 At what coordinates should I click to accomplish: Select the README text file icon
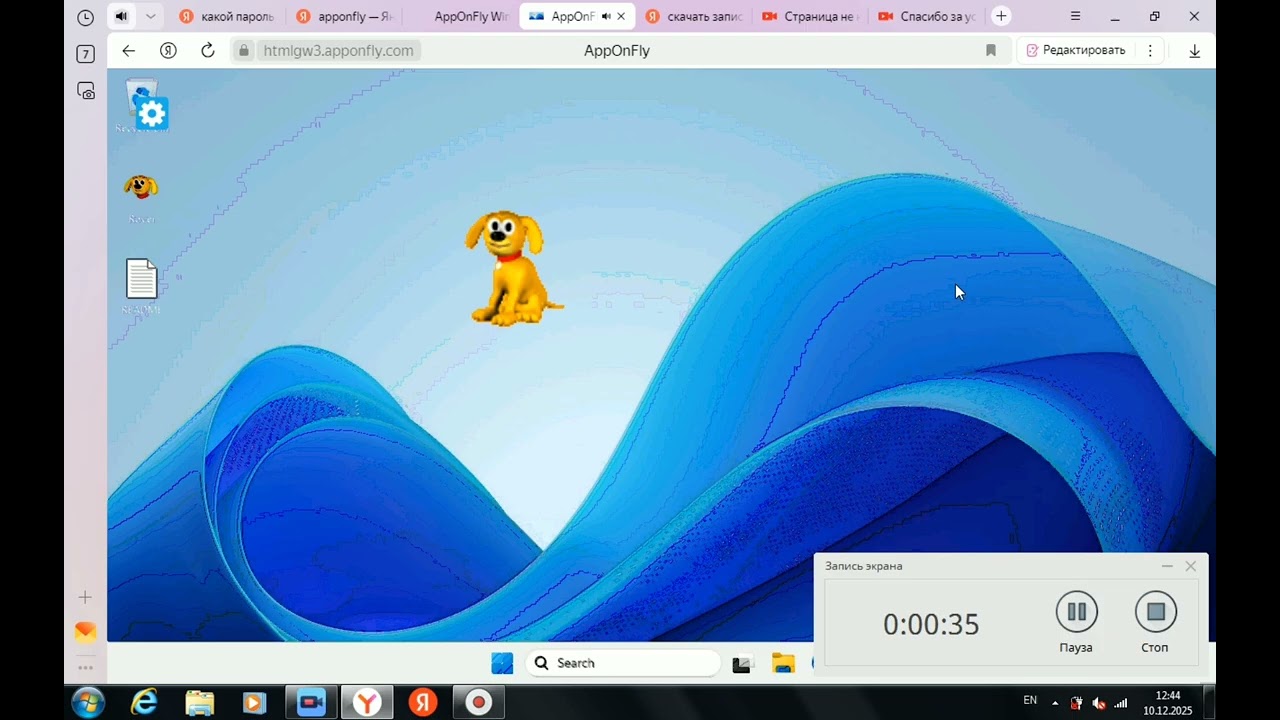pyautogui.click(x=141, y=286)
